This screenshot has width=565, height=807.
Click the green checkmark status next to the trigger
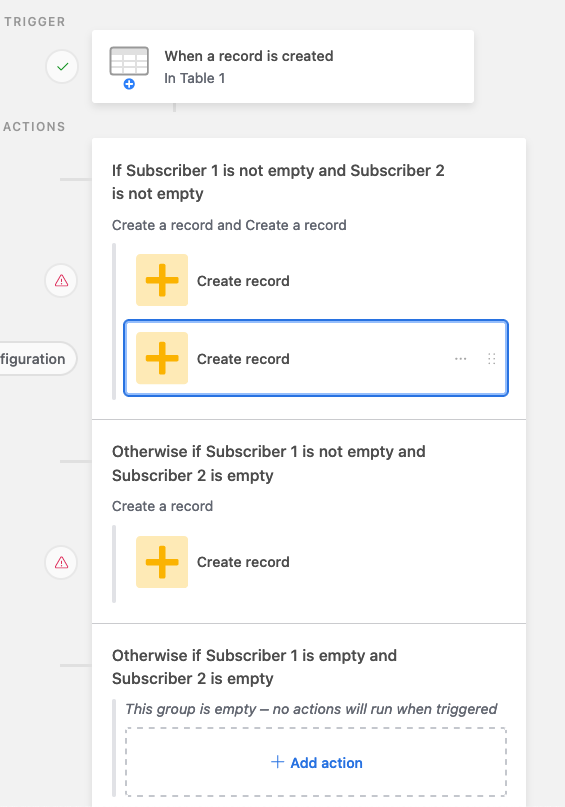coord(62,66)
